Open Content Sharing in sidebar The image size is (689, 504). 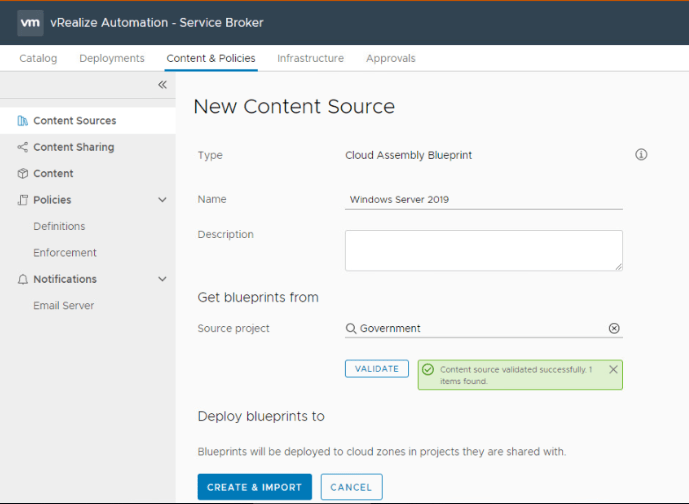(73, 147)
